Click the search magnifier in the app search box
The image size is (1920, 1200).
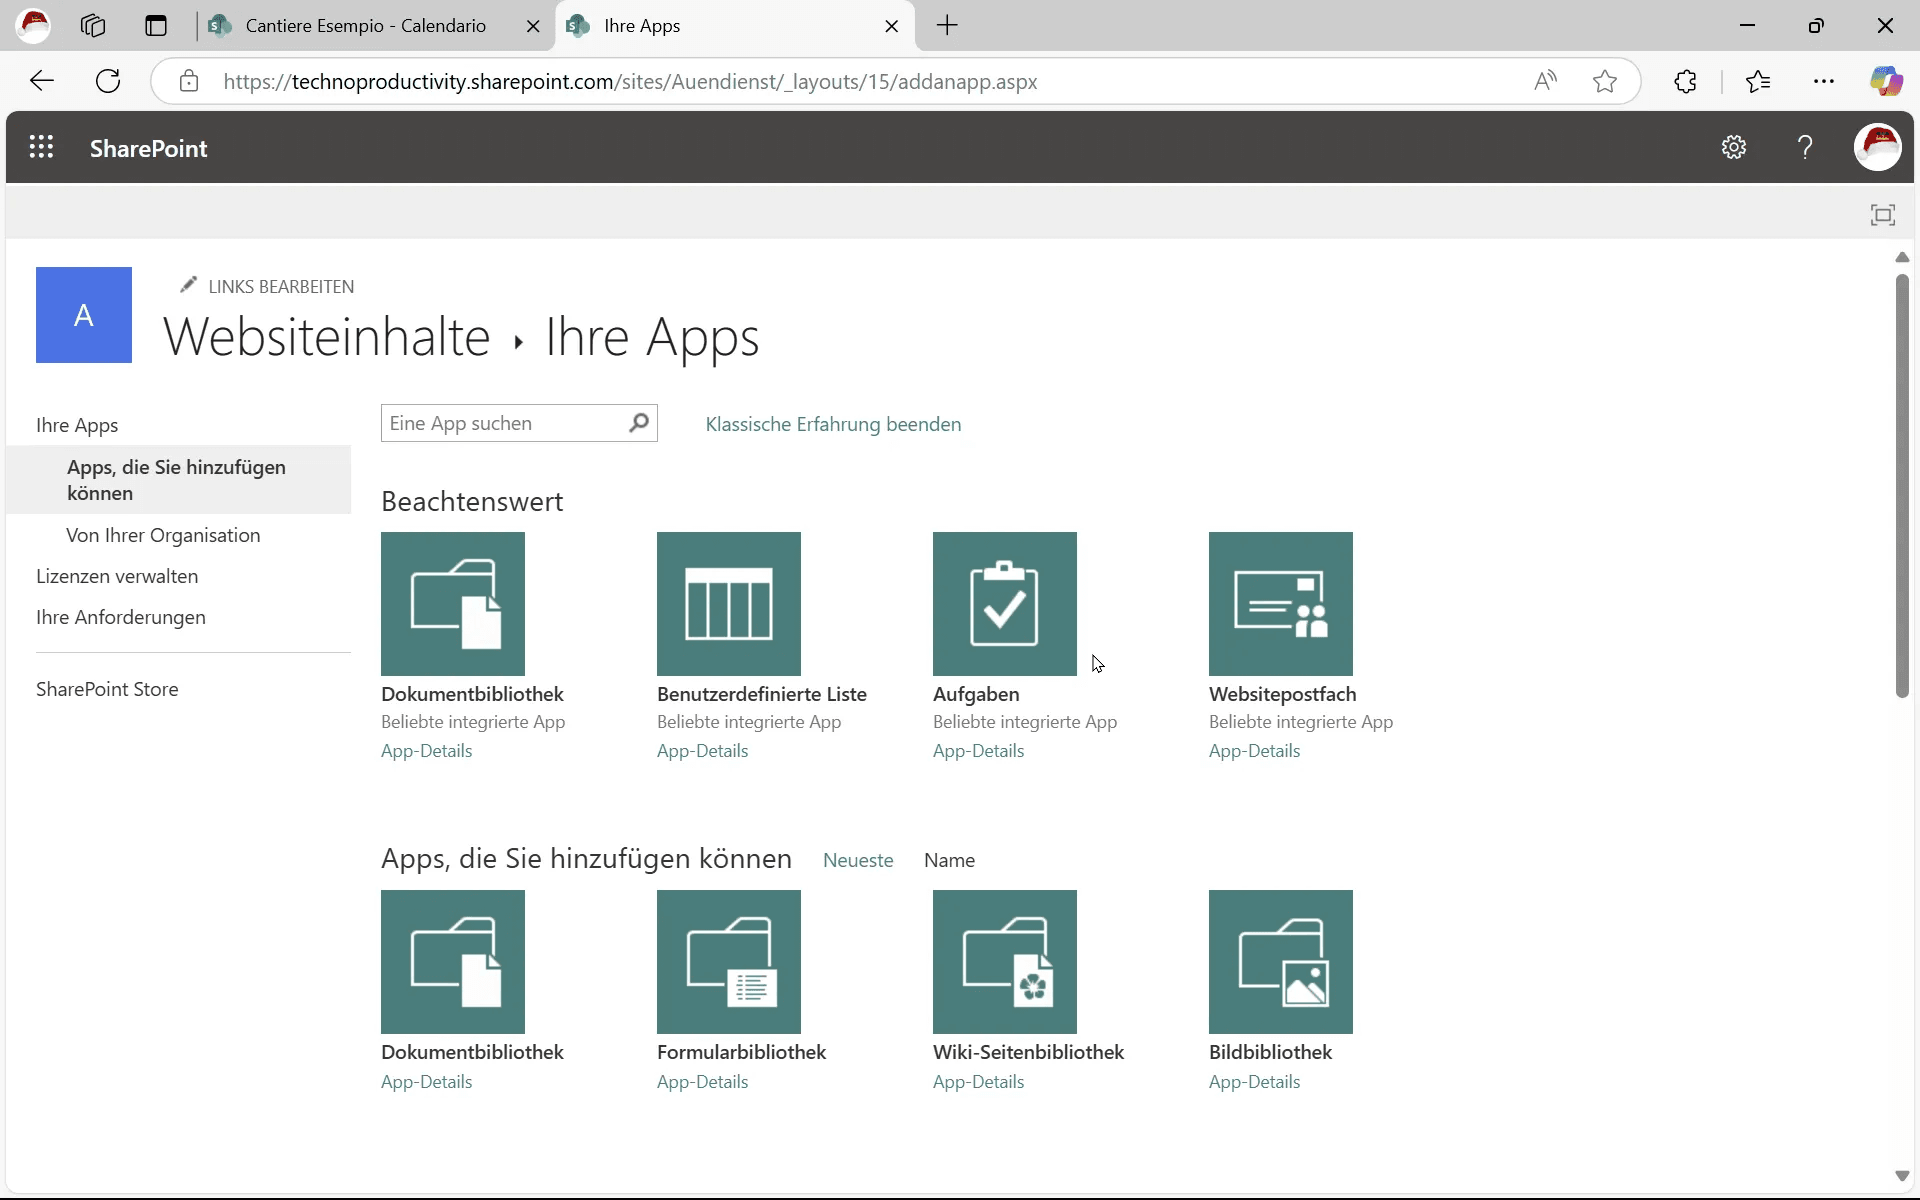tap(639, 423)
